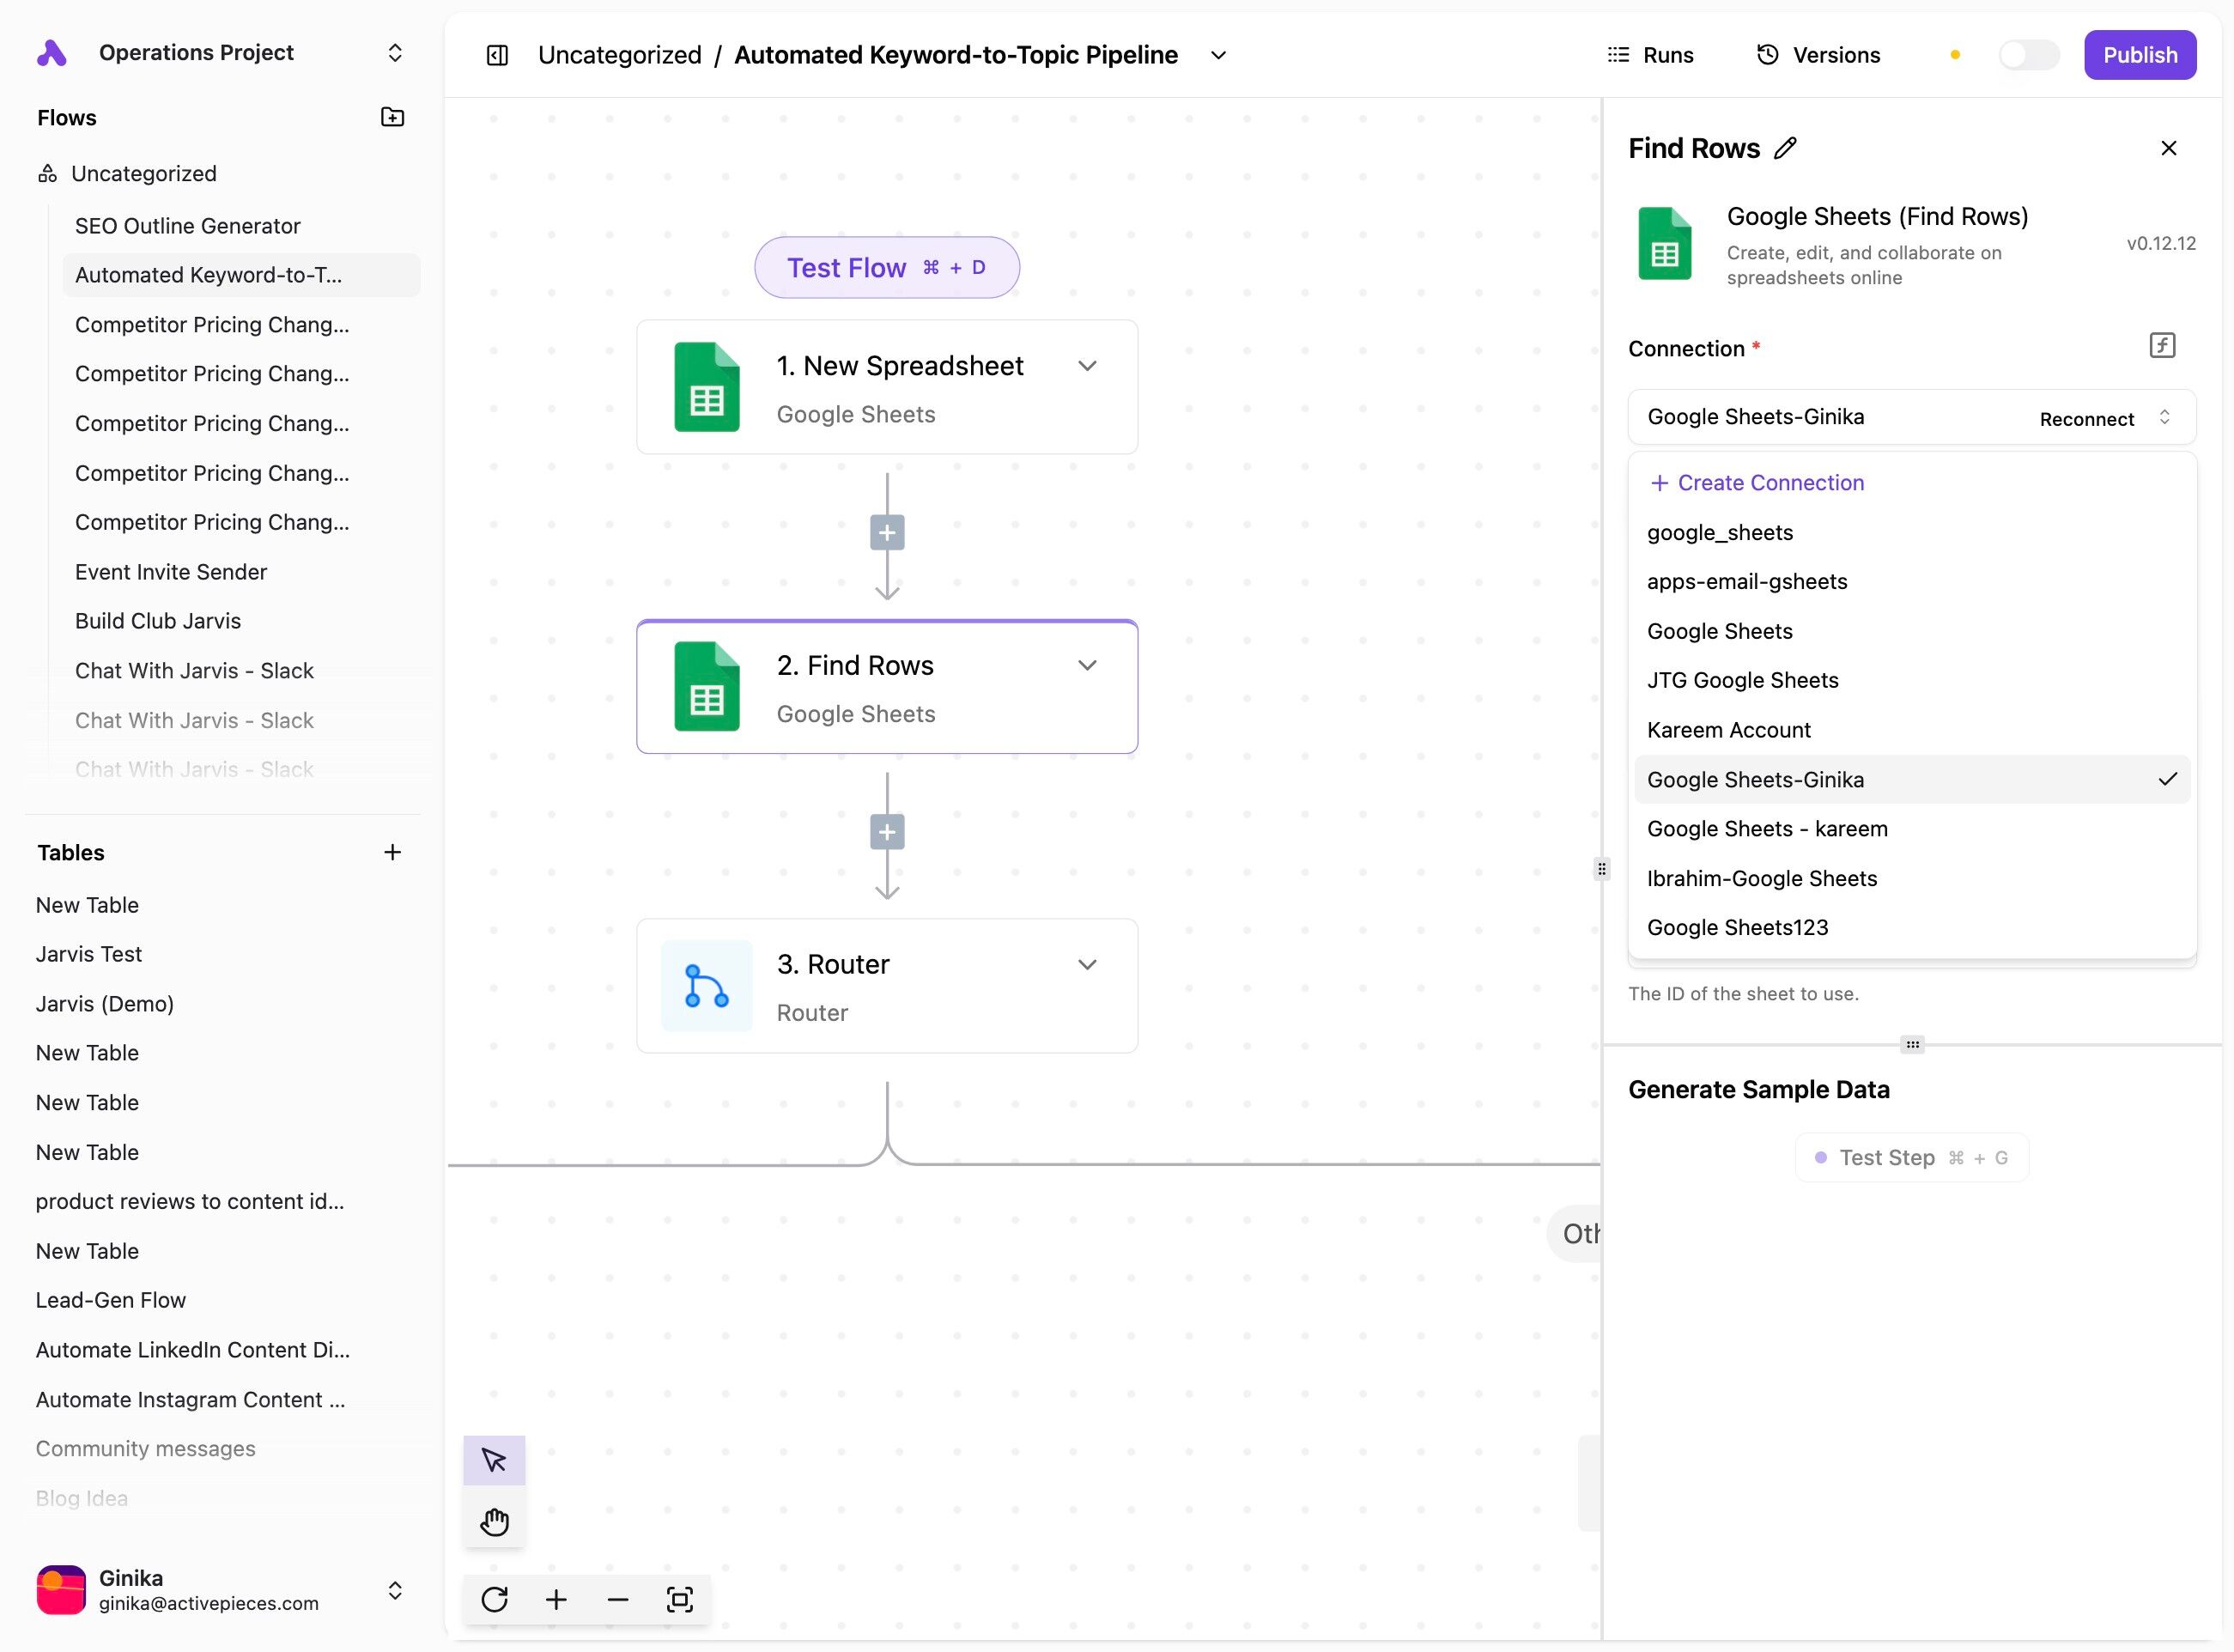Open the Router step dropdown chevron
This screenshot has width=2234, height=1652.
tap(1087, 964)
